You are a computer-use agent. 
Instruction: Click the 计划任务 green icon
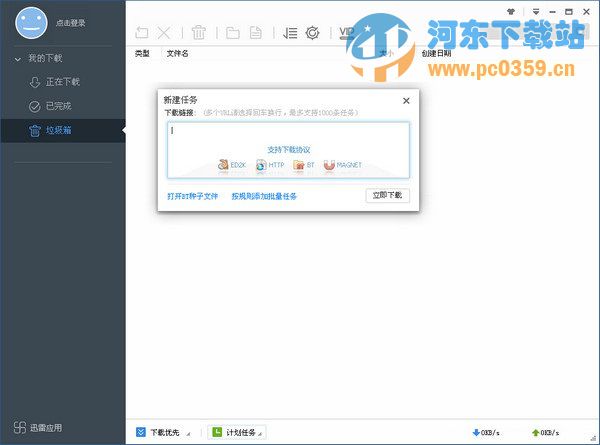pyautogui.click(x=217, y=432)
